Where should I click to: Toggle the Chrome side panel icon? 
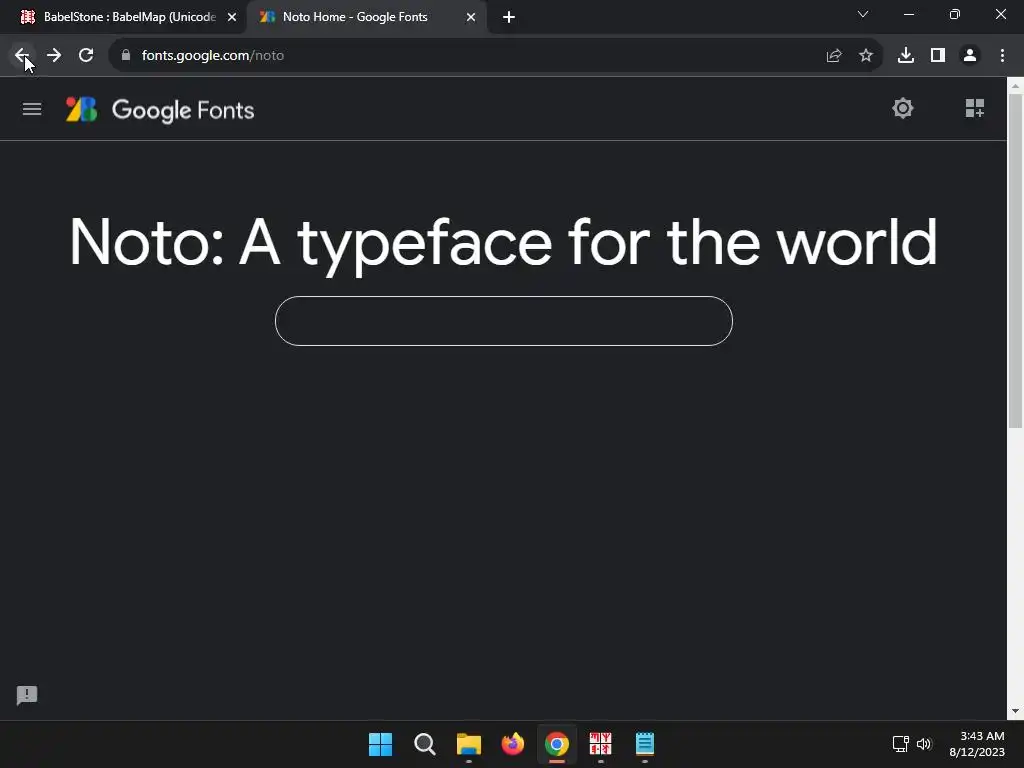938,56
